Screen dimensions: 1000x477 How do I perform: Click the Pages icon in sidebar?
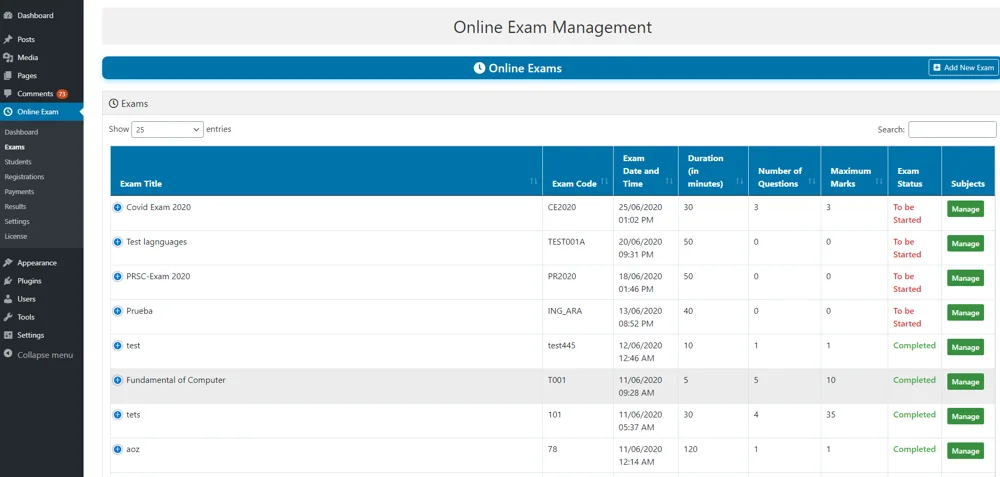point(8,75)
